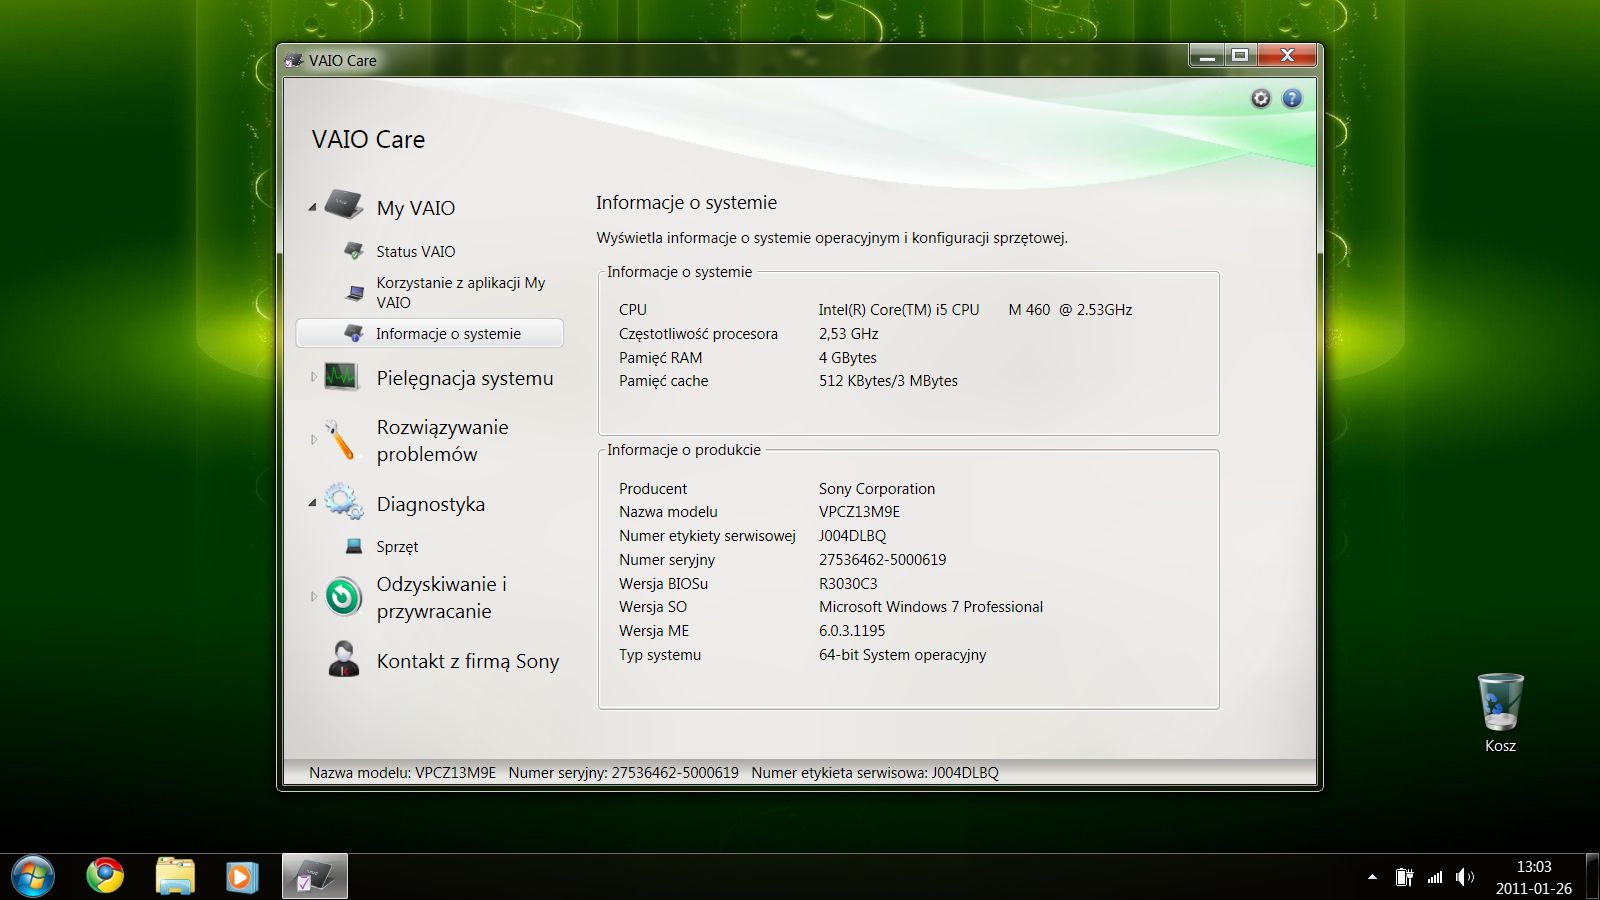Click the My VAIO laptop icon
Image resolution: width=1600 pixels, height=900 pixels.
(x=343, y=205)
